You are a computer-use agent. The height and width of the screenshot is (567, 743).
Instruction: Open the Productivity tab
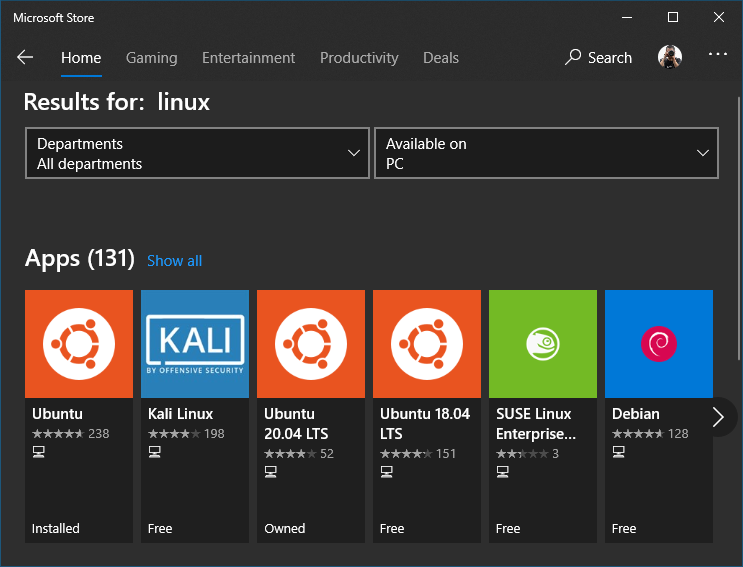tap(359, 58)
